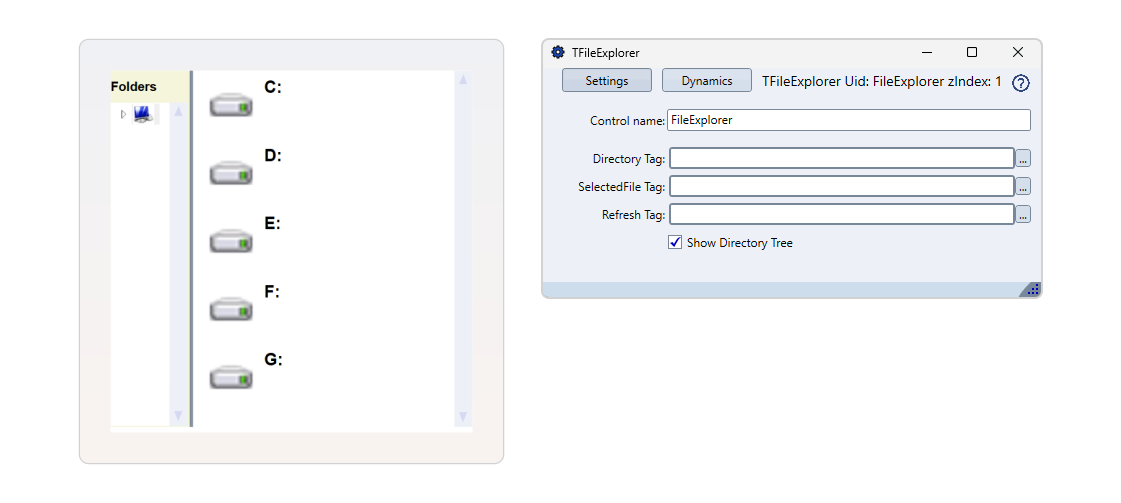Open Directory Tag browse ellipsis button
Image resolution: width=1121 pixels, height=503 pixels.
coord(1023,158)
